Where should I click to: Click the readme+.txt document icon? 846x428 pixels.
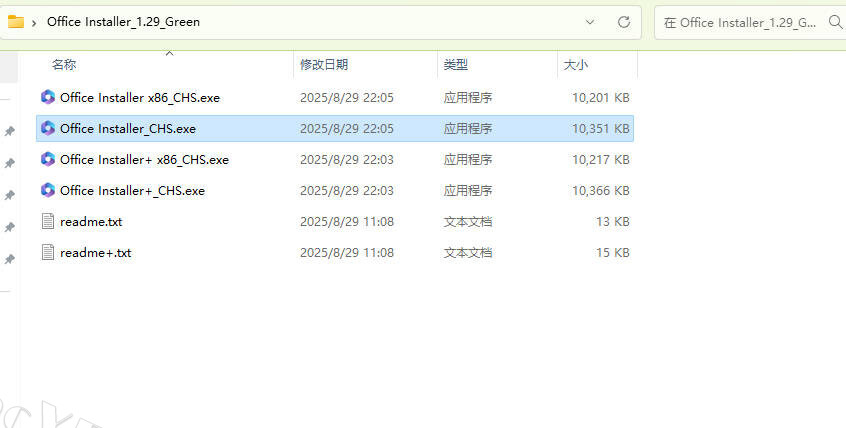48,253
